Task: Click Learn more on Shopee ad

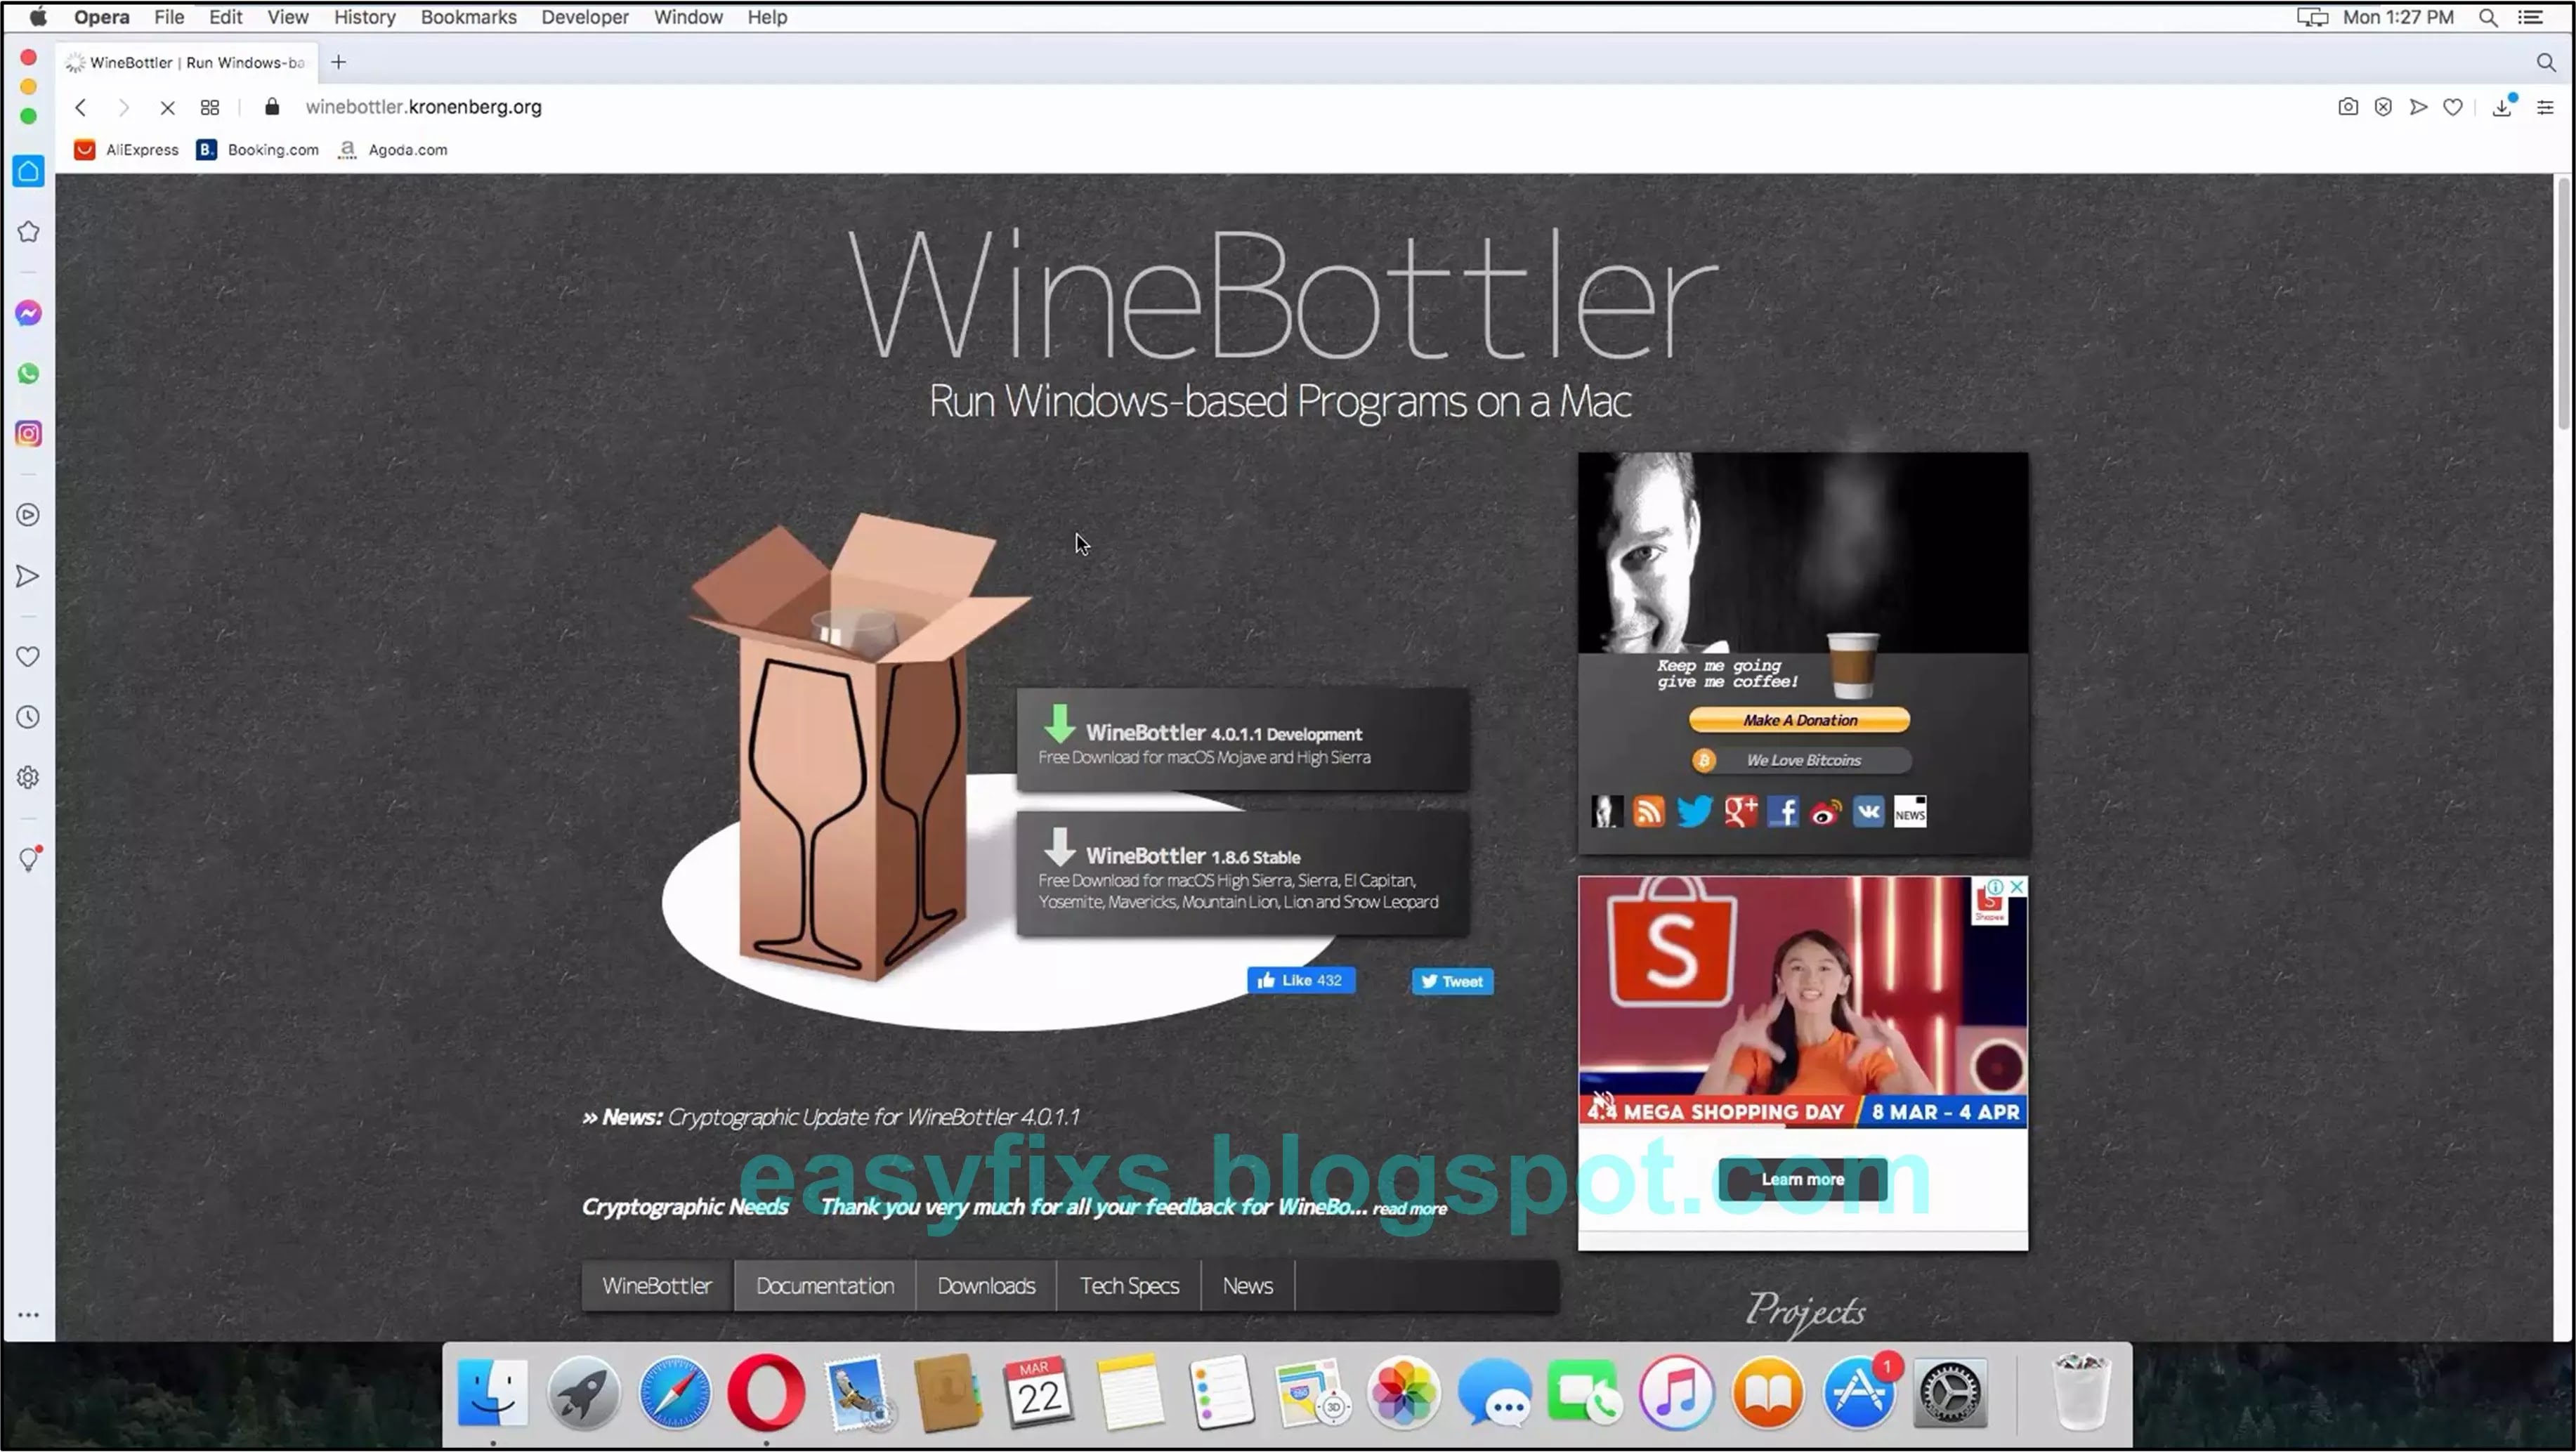Action: point(1802,1179)
